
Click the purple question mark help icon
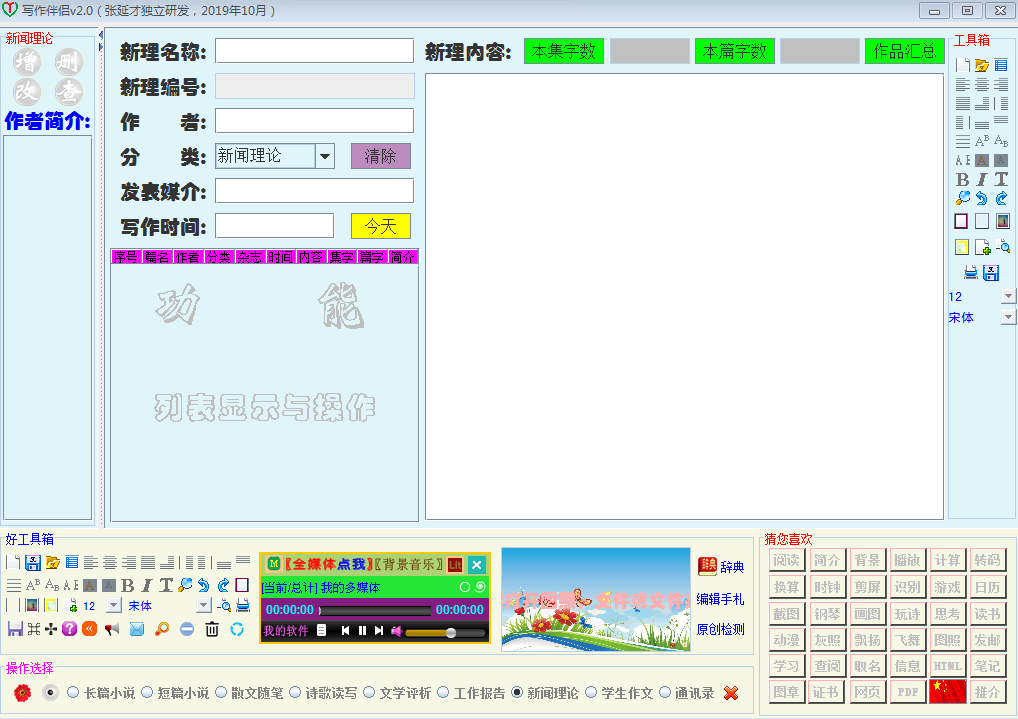pos(69,629)
